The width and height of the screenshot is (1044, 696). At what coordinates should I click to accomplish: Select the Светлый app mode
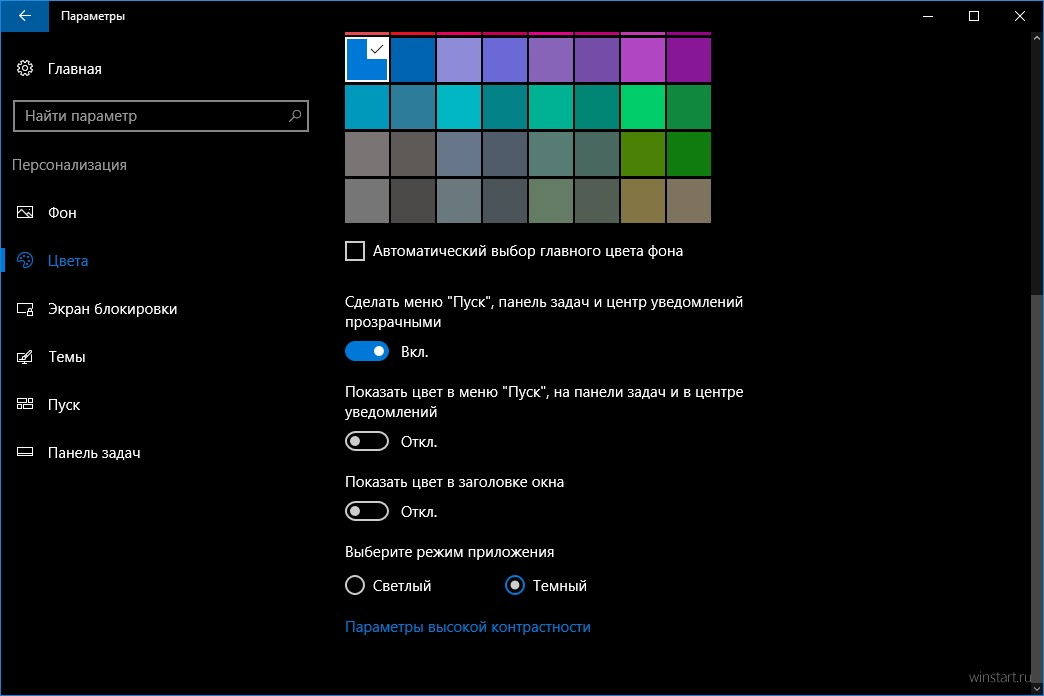pyautogui.click(x=355, y=585)
